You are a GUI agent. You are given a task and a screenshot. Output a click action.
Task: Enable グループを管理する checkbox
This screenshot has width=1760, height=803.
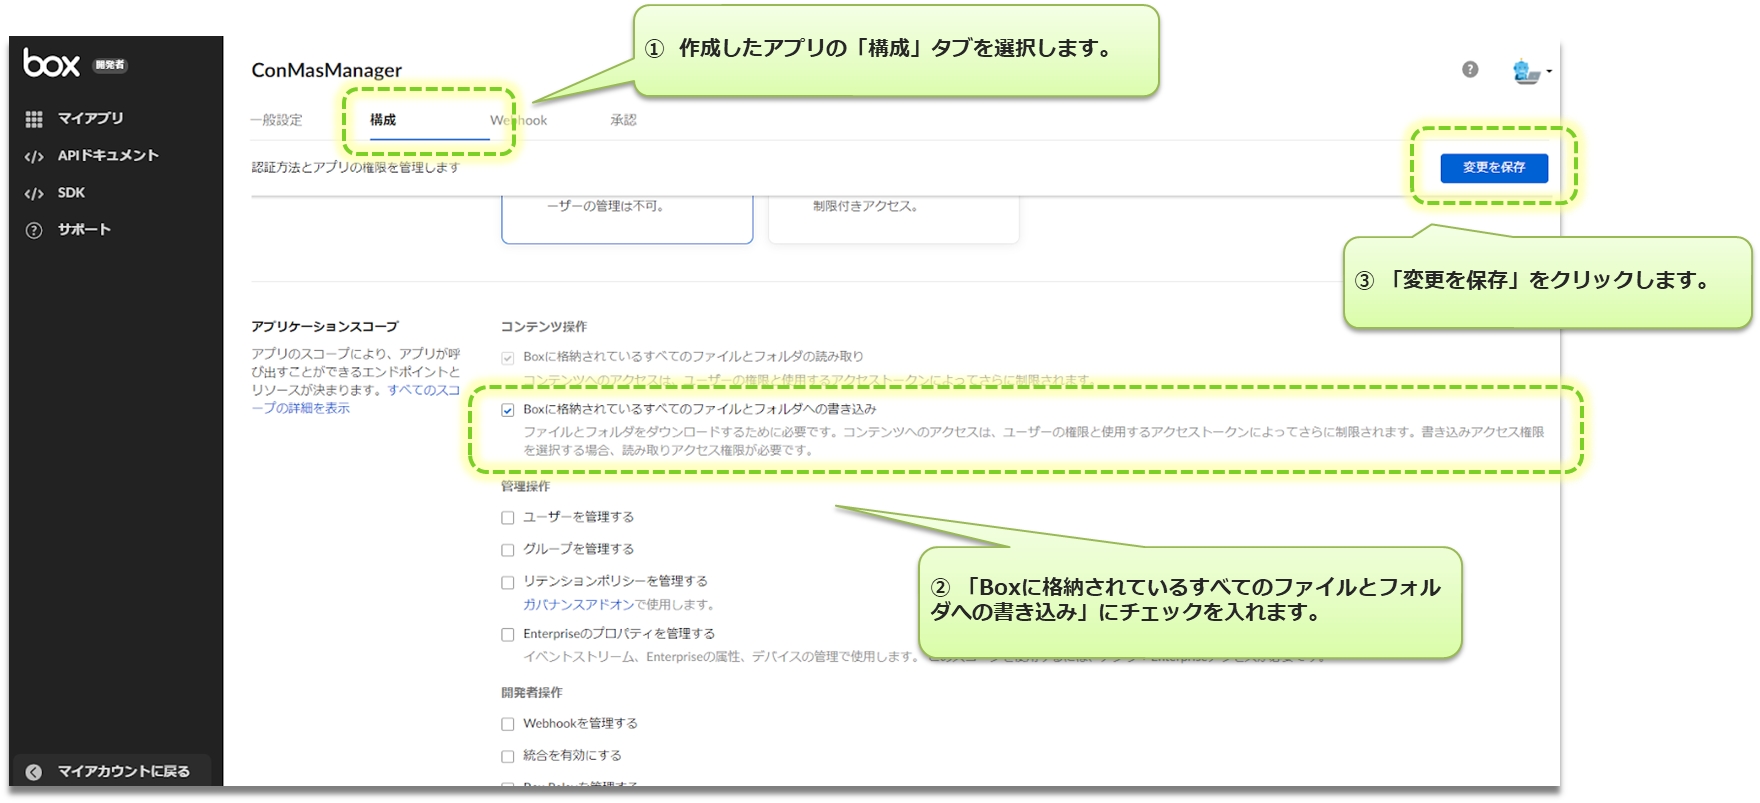[x=508, y=550]
